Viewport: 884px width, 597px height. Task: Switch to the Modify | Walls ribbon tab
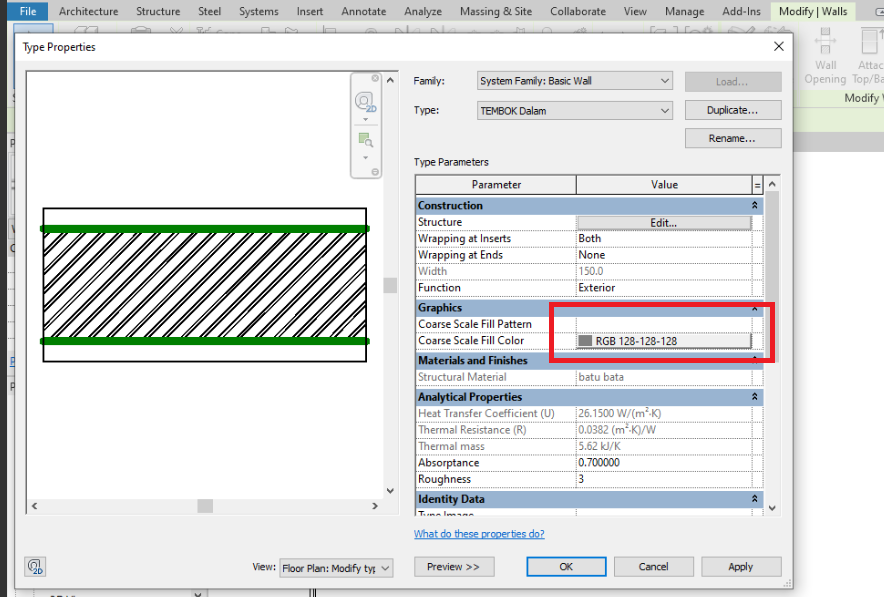[x=812, y=11]
